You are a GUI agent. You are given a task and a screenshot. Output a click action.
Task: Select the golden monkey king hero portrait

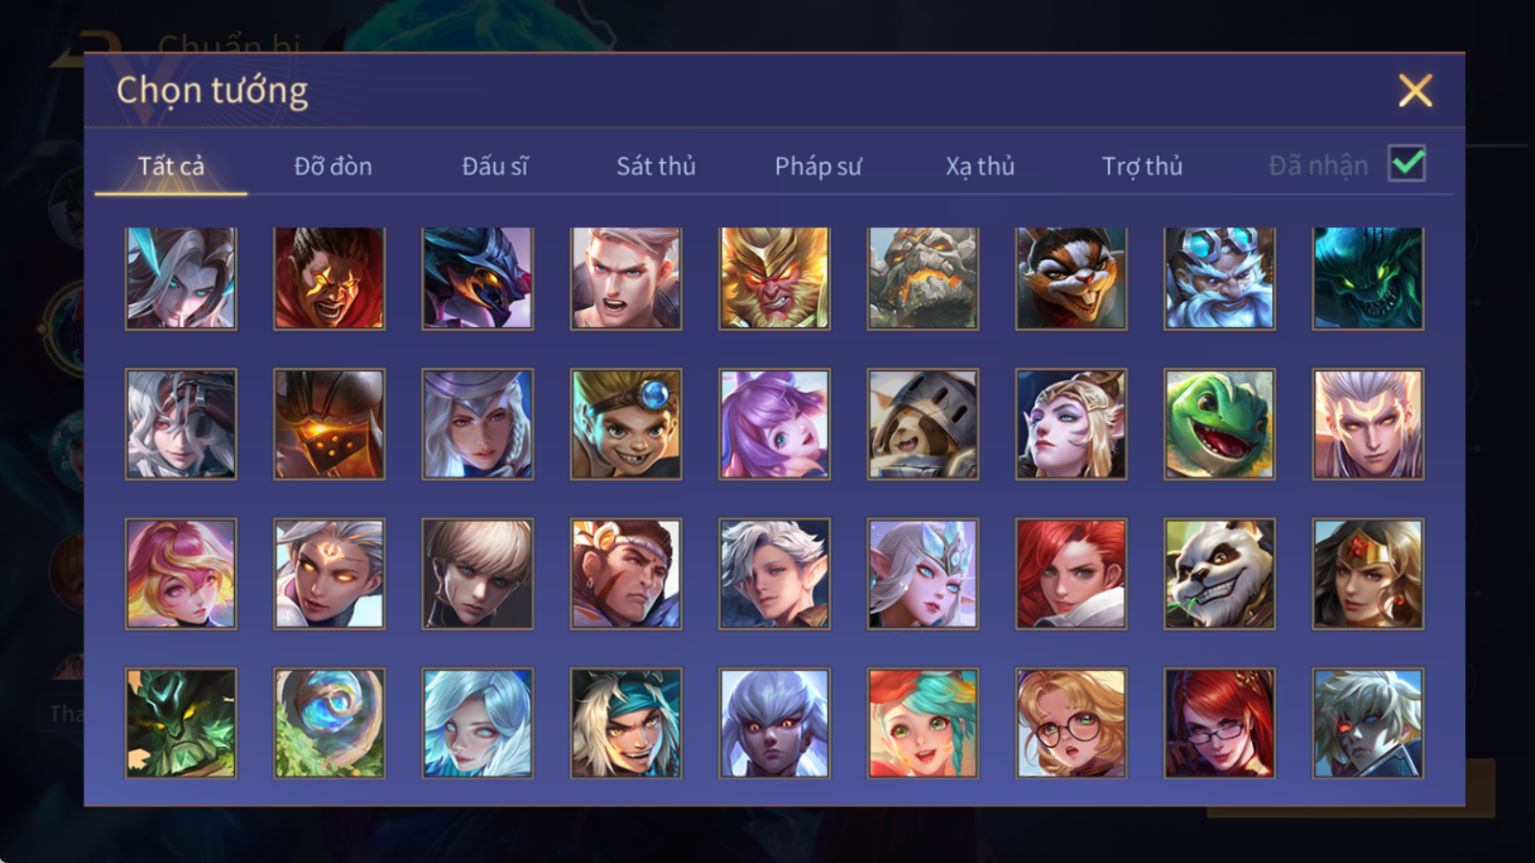[x=774, y=278]
